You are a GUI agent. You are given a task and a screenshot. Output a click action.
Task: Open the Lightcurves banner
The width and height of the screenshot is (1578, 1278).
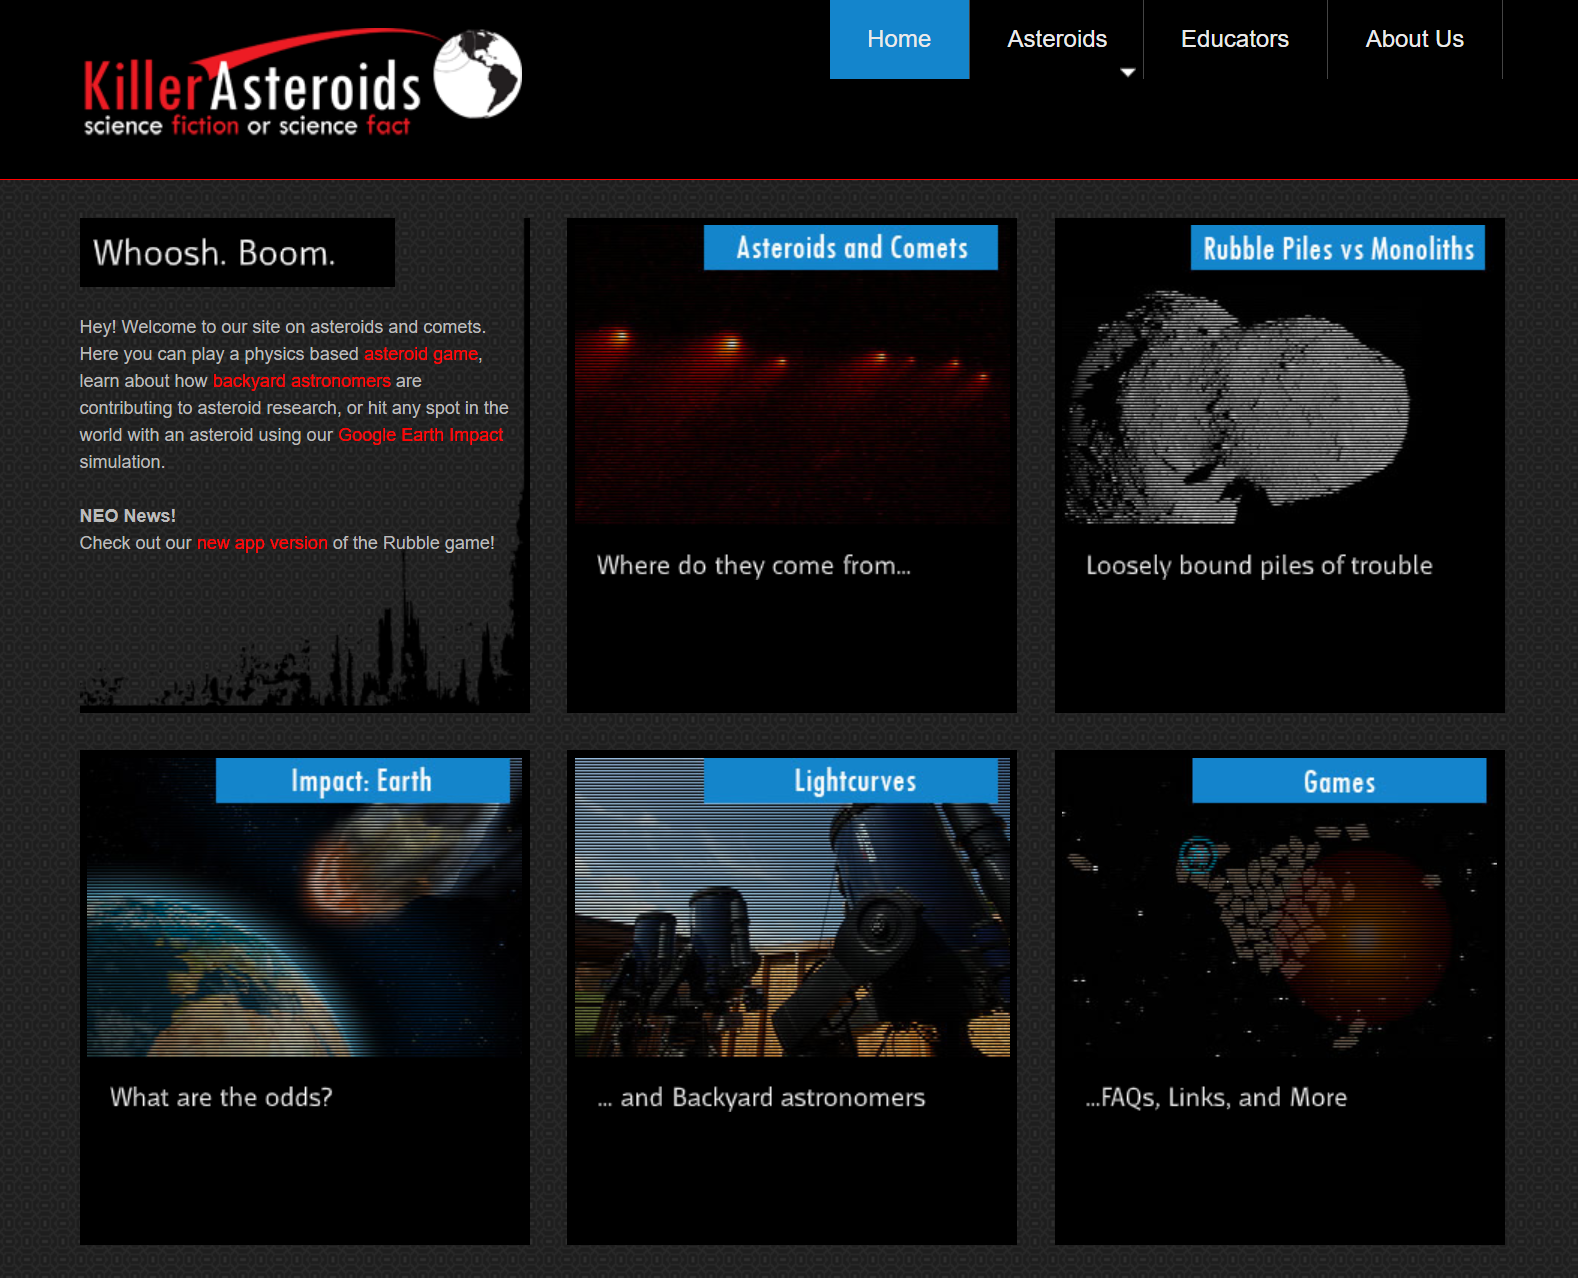coord(851,780)
